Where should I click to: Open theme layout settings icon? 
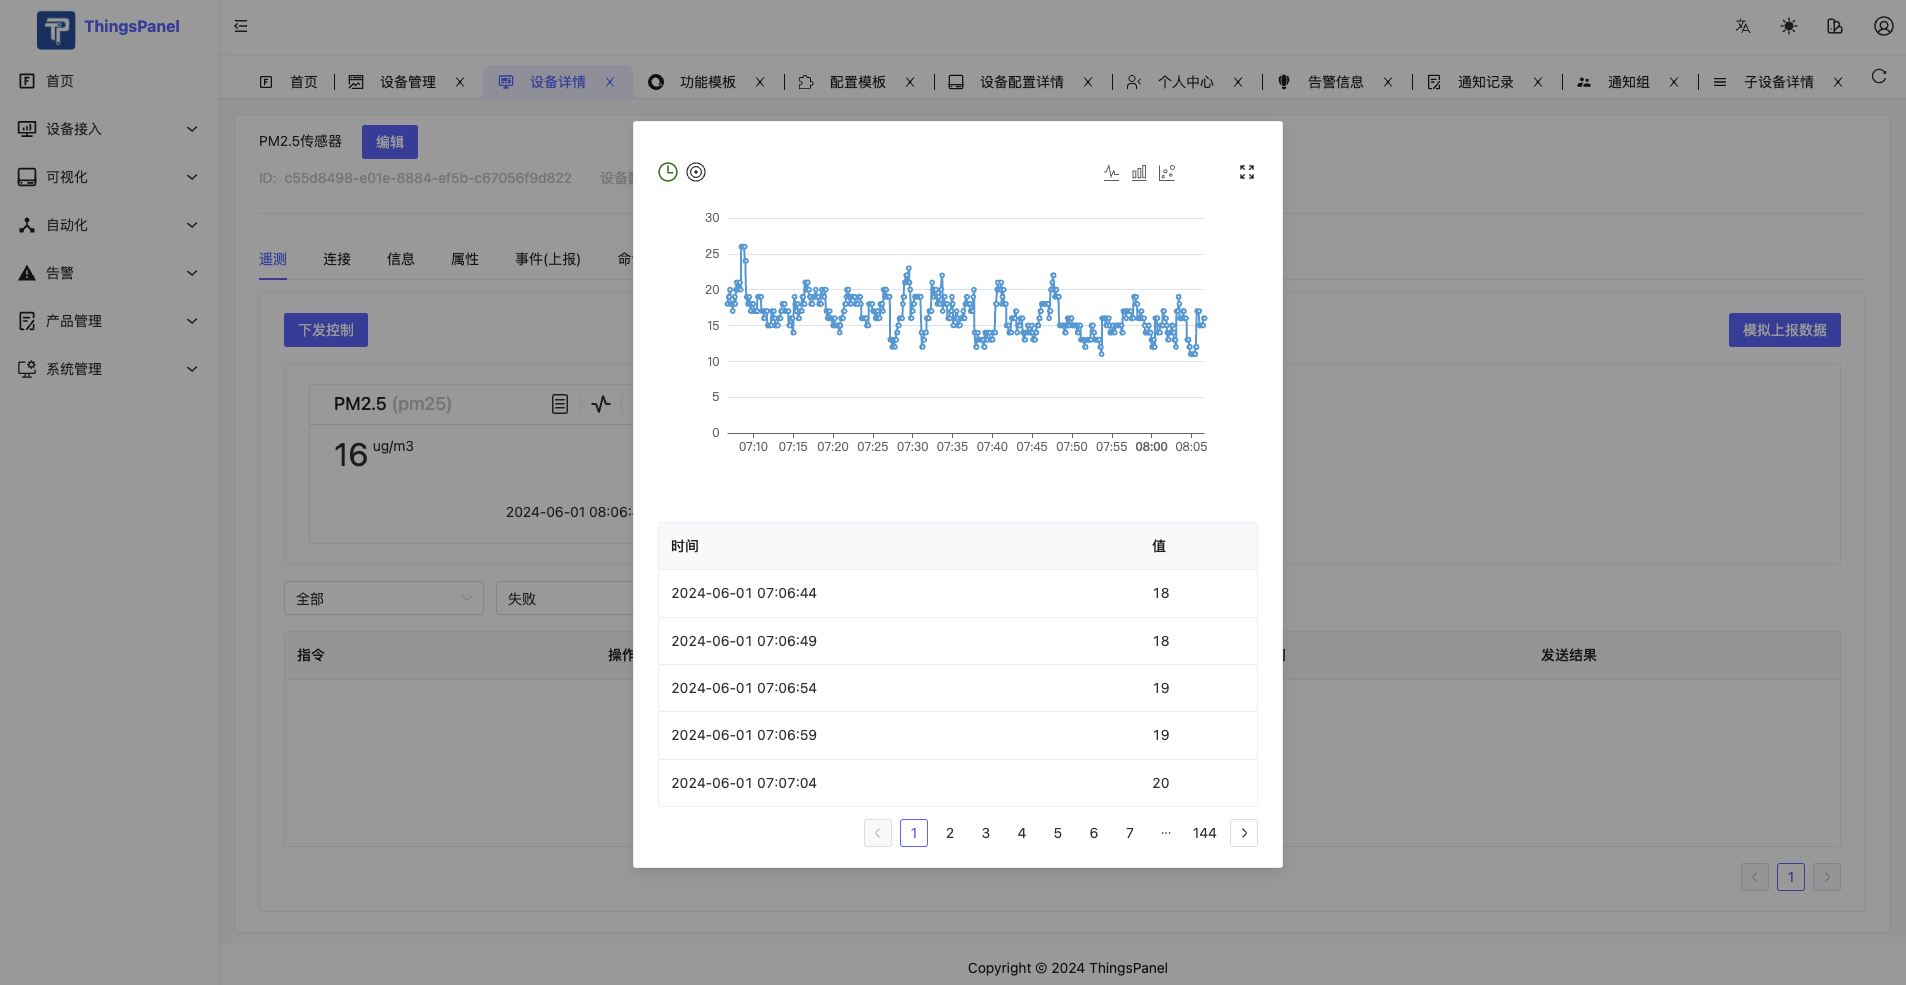1835,26
